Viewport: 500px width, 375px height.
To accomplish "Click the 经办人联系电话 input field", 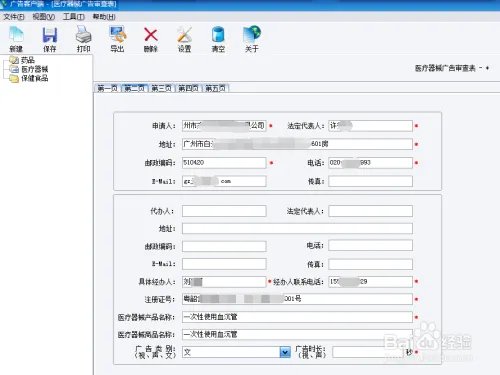I will (370, 282).
